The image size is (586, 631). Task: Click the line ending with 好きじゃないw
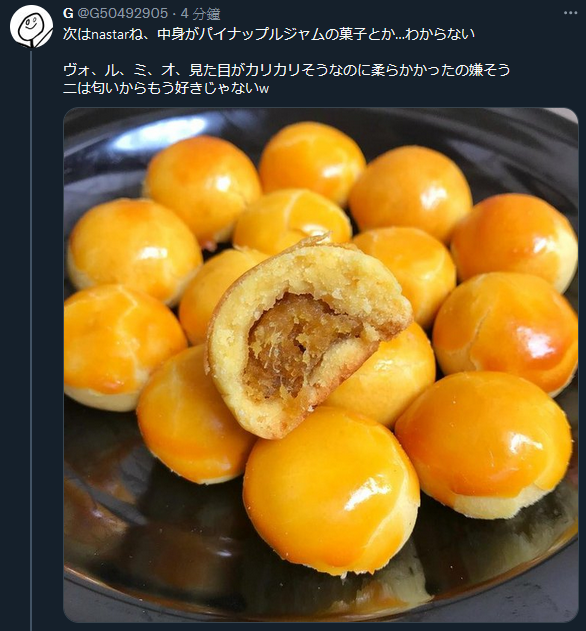pos(166,88)
